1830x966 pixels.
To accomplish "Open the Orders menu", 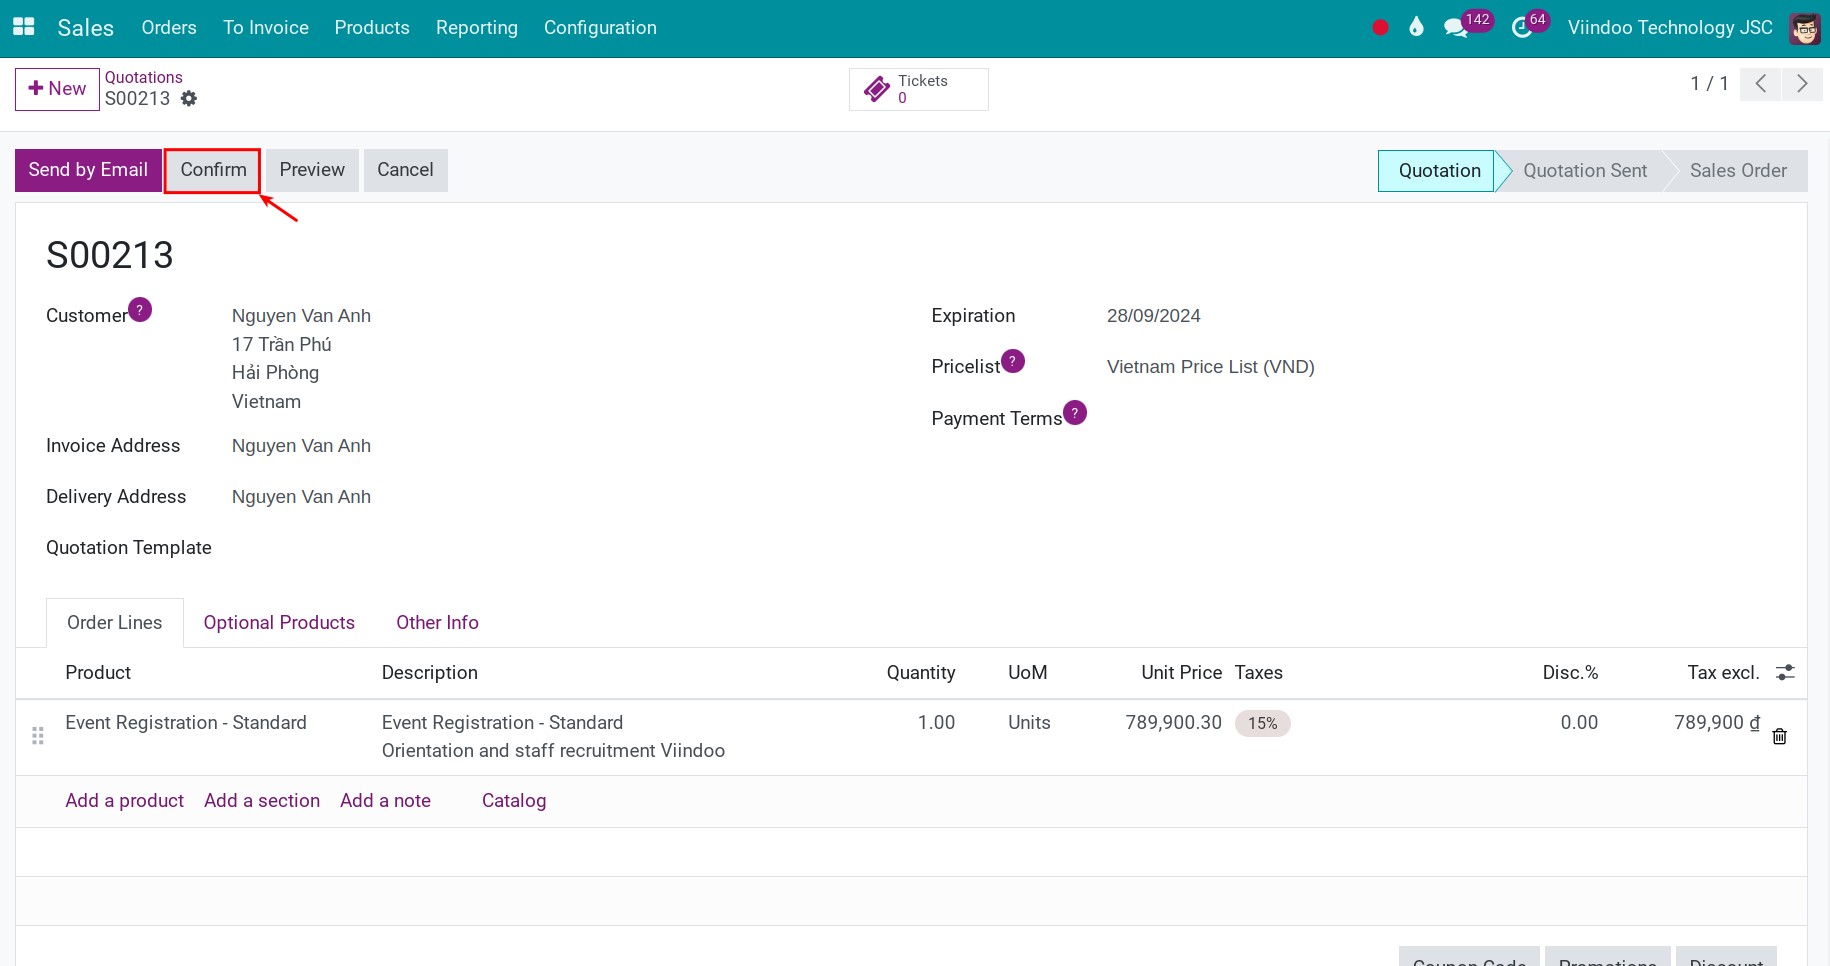I will coord(169,28).
